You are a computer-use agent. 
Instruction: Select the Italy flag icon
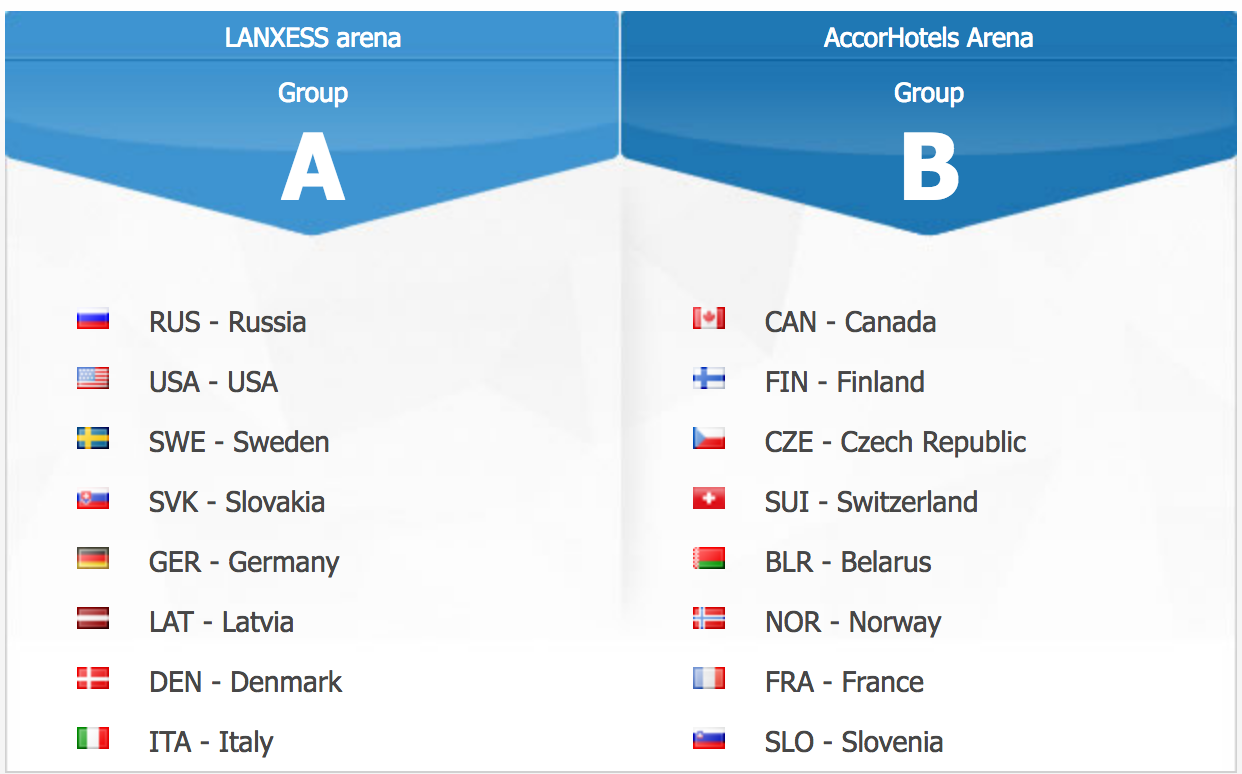tap(93, 739)
